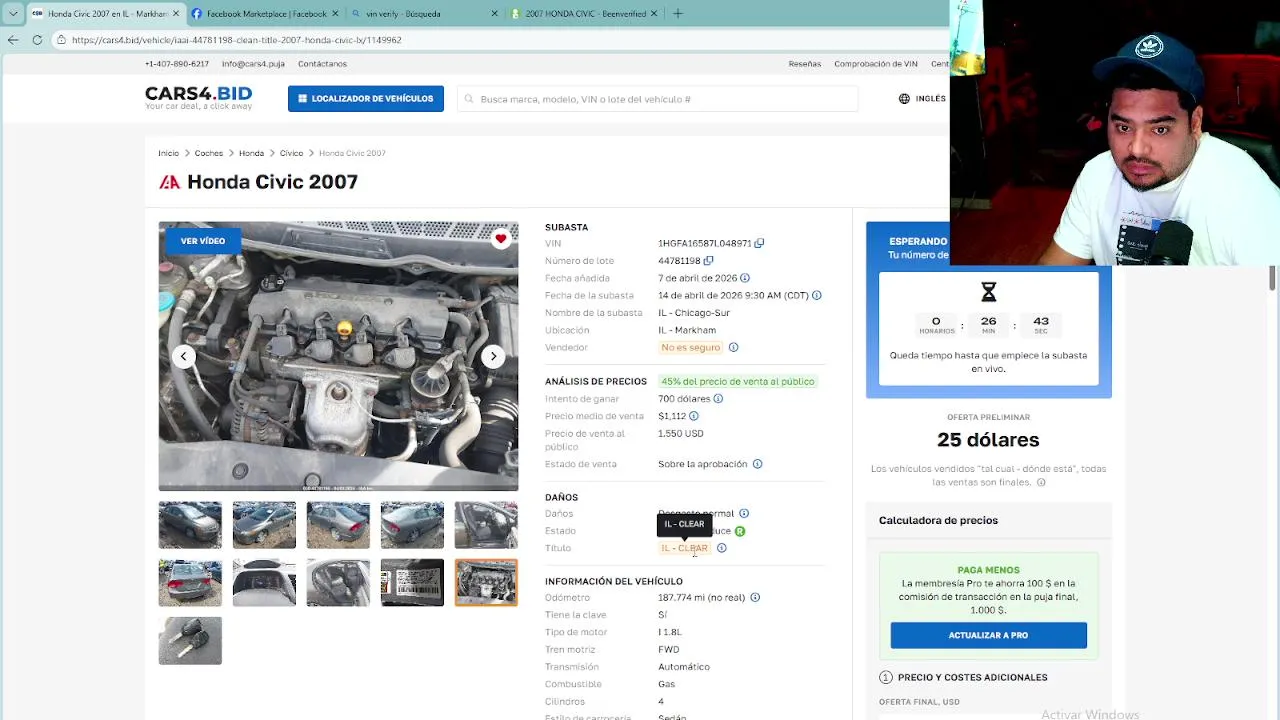
Task: Show info icon next to Odómetro value
Action: click(755, 598)
